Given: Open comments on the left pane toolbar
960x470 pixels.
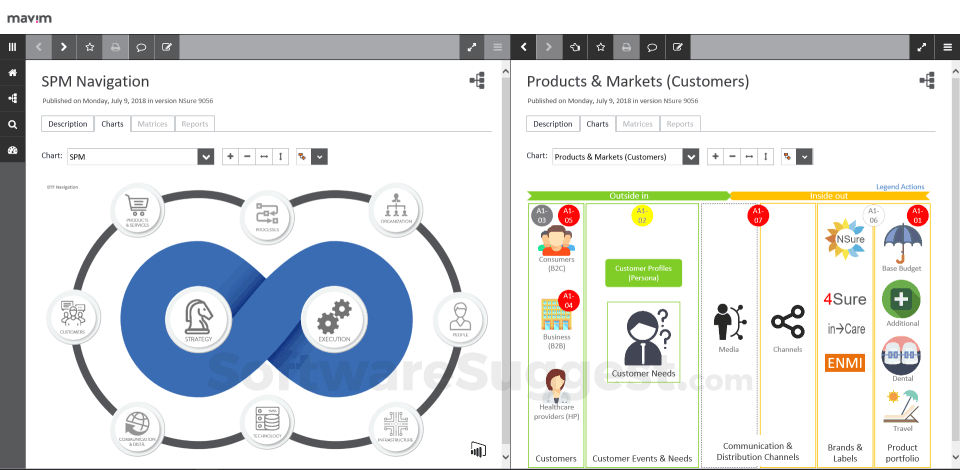Looking at the screenshot, I should click(x=141, y=47).
